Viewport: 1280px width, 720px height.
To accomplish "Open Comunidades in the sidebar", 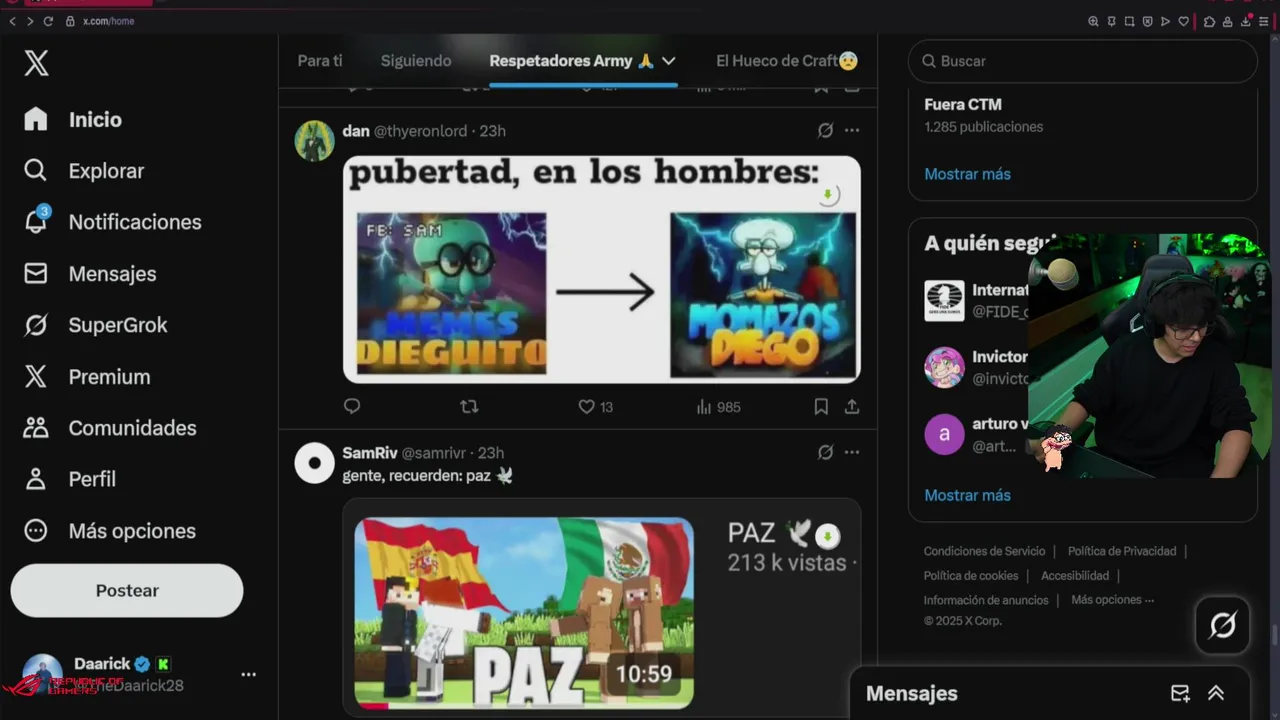I will pos(110,428).
